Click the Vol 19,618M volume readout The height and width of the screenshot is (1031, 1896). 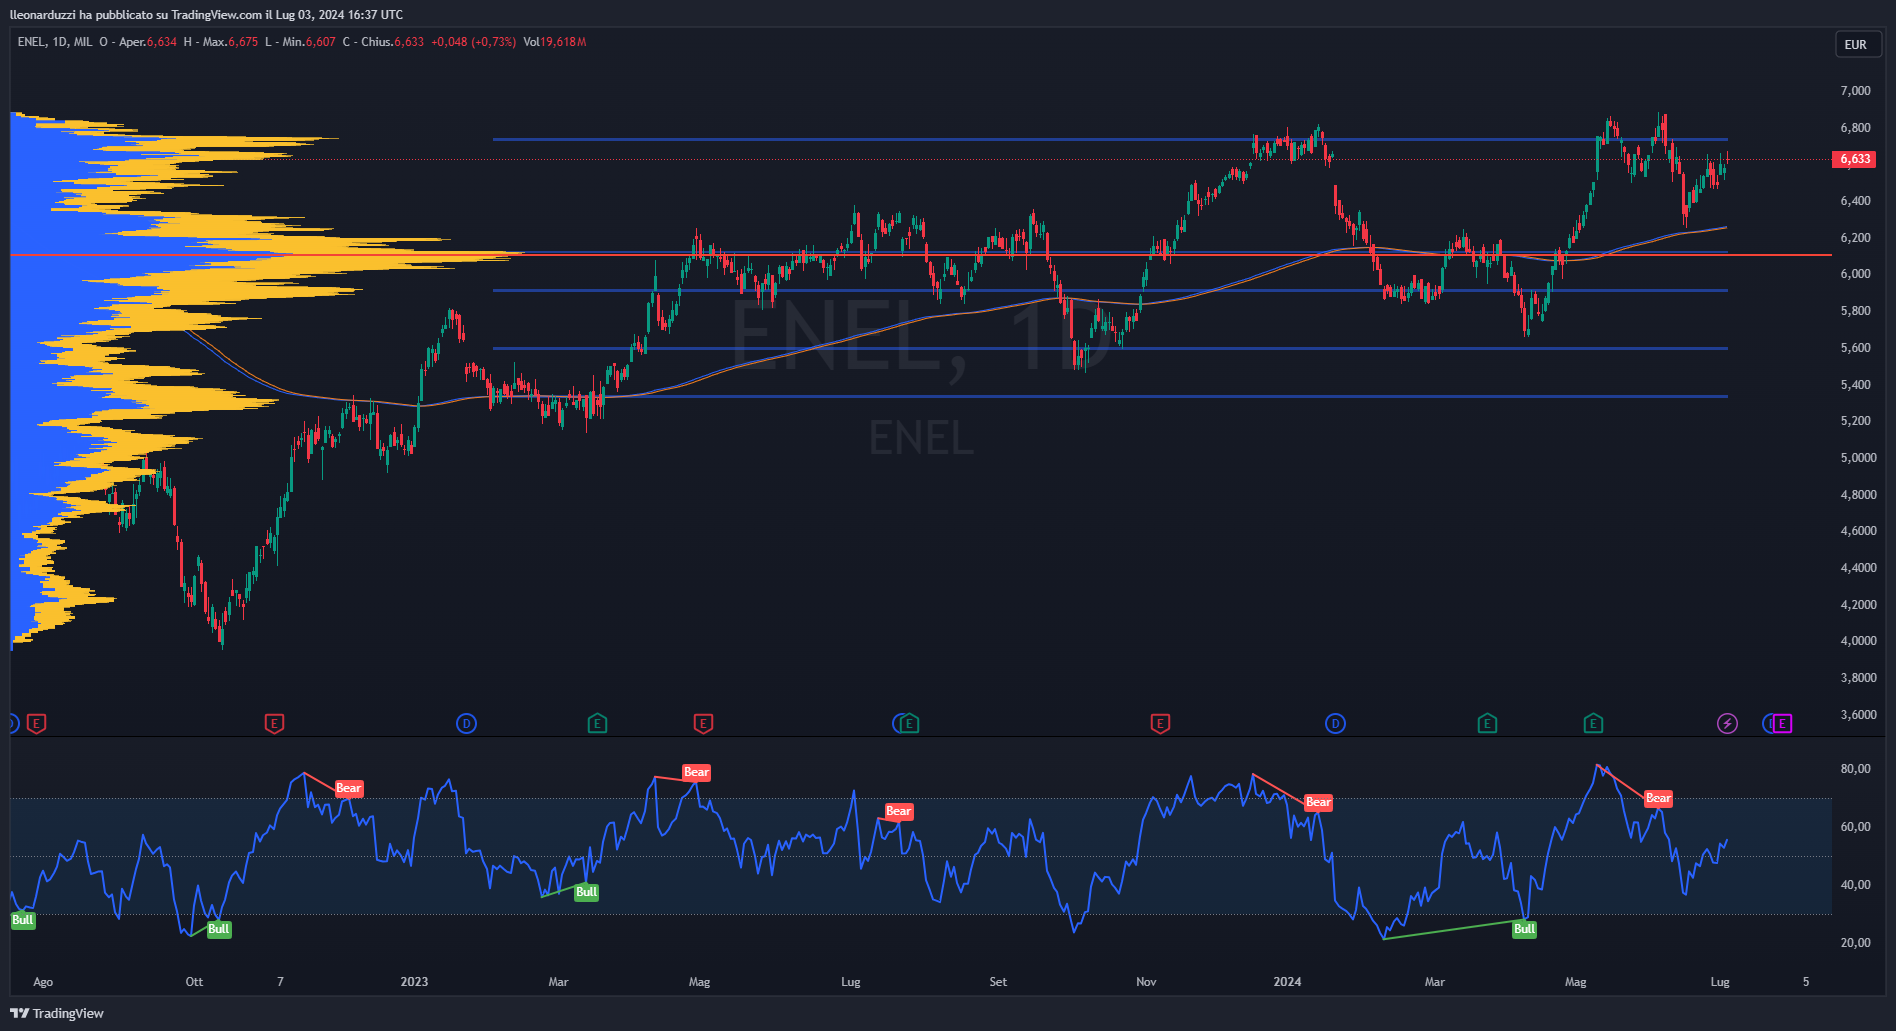[555, 42]
